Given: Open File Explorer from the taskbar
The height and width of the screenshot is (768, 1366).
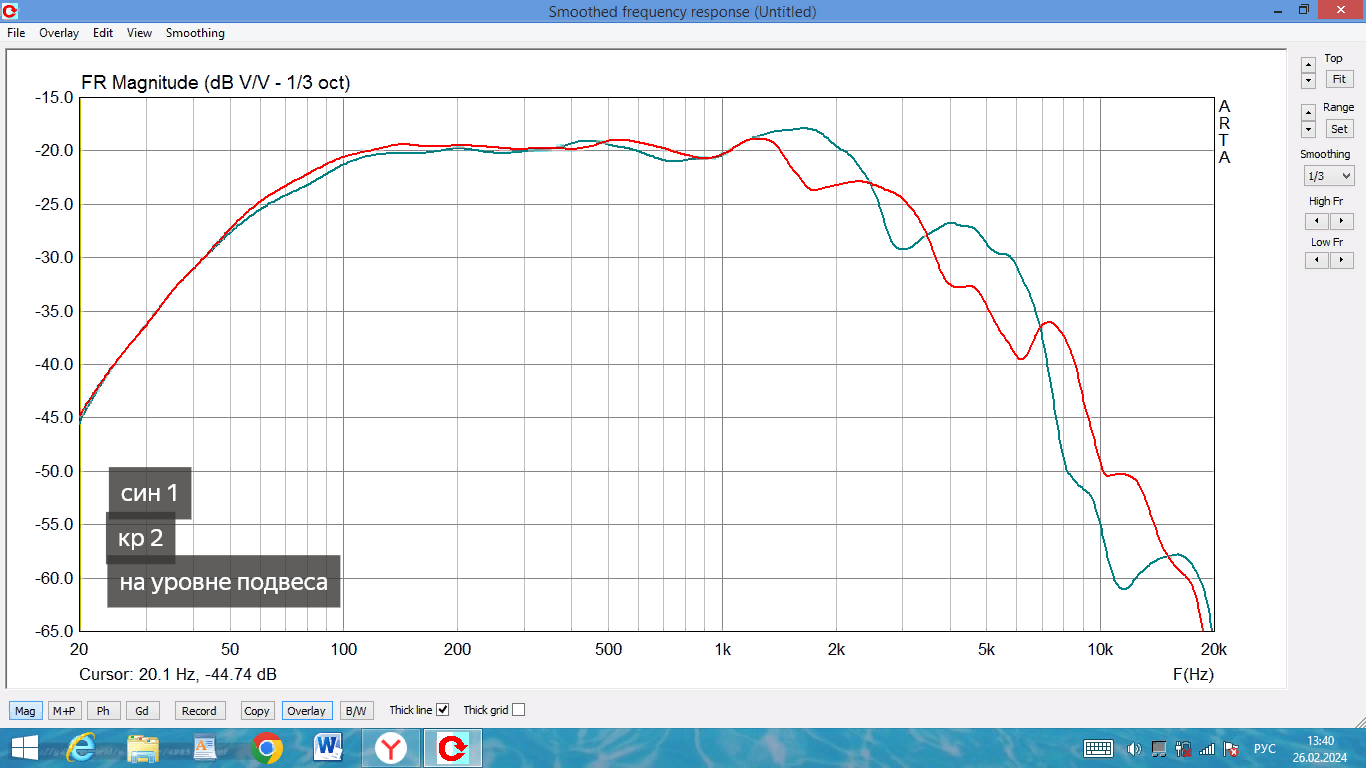Looking at the screenshot, I should 143,748.
